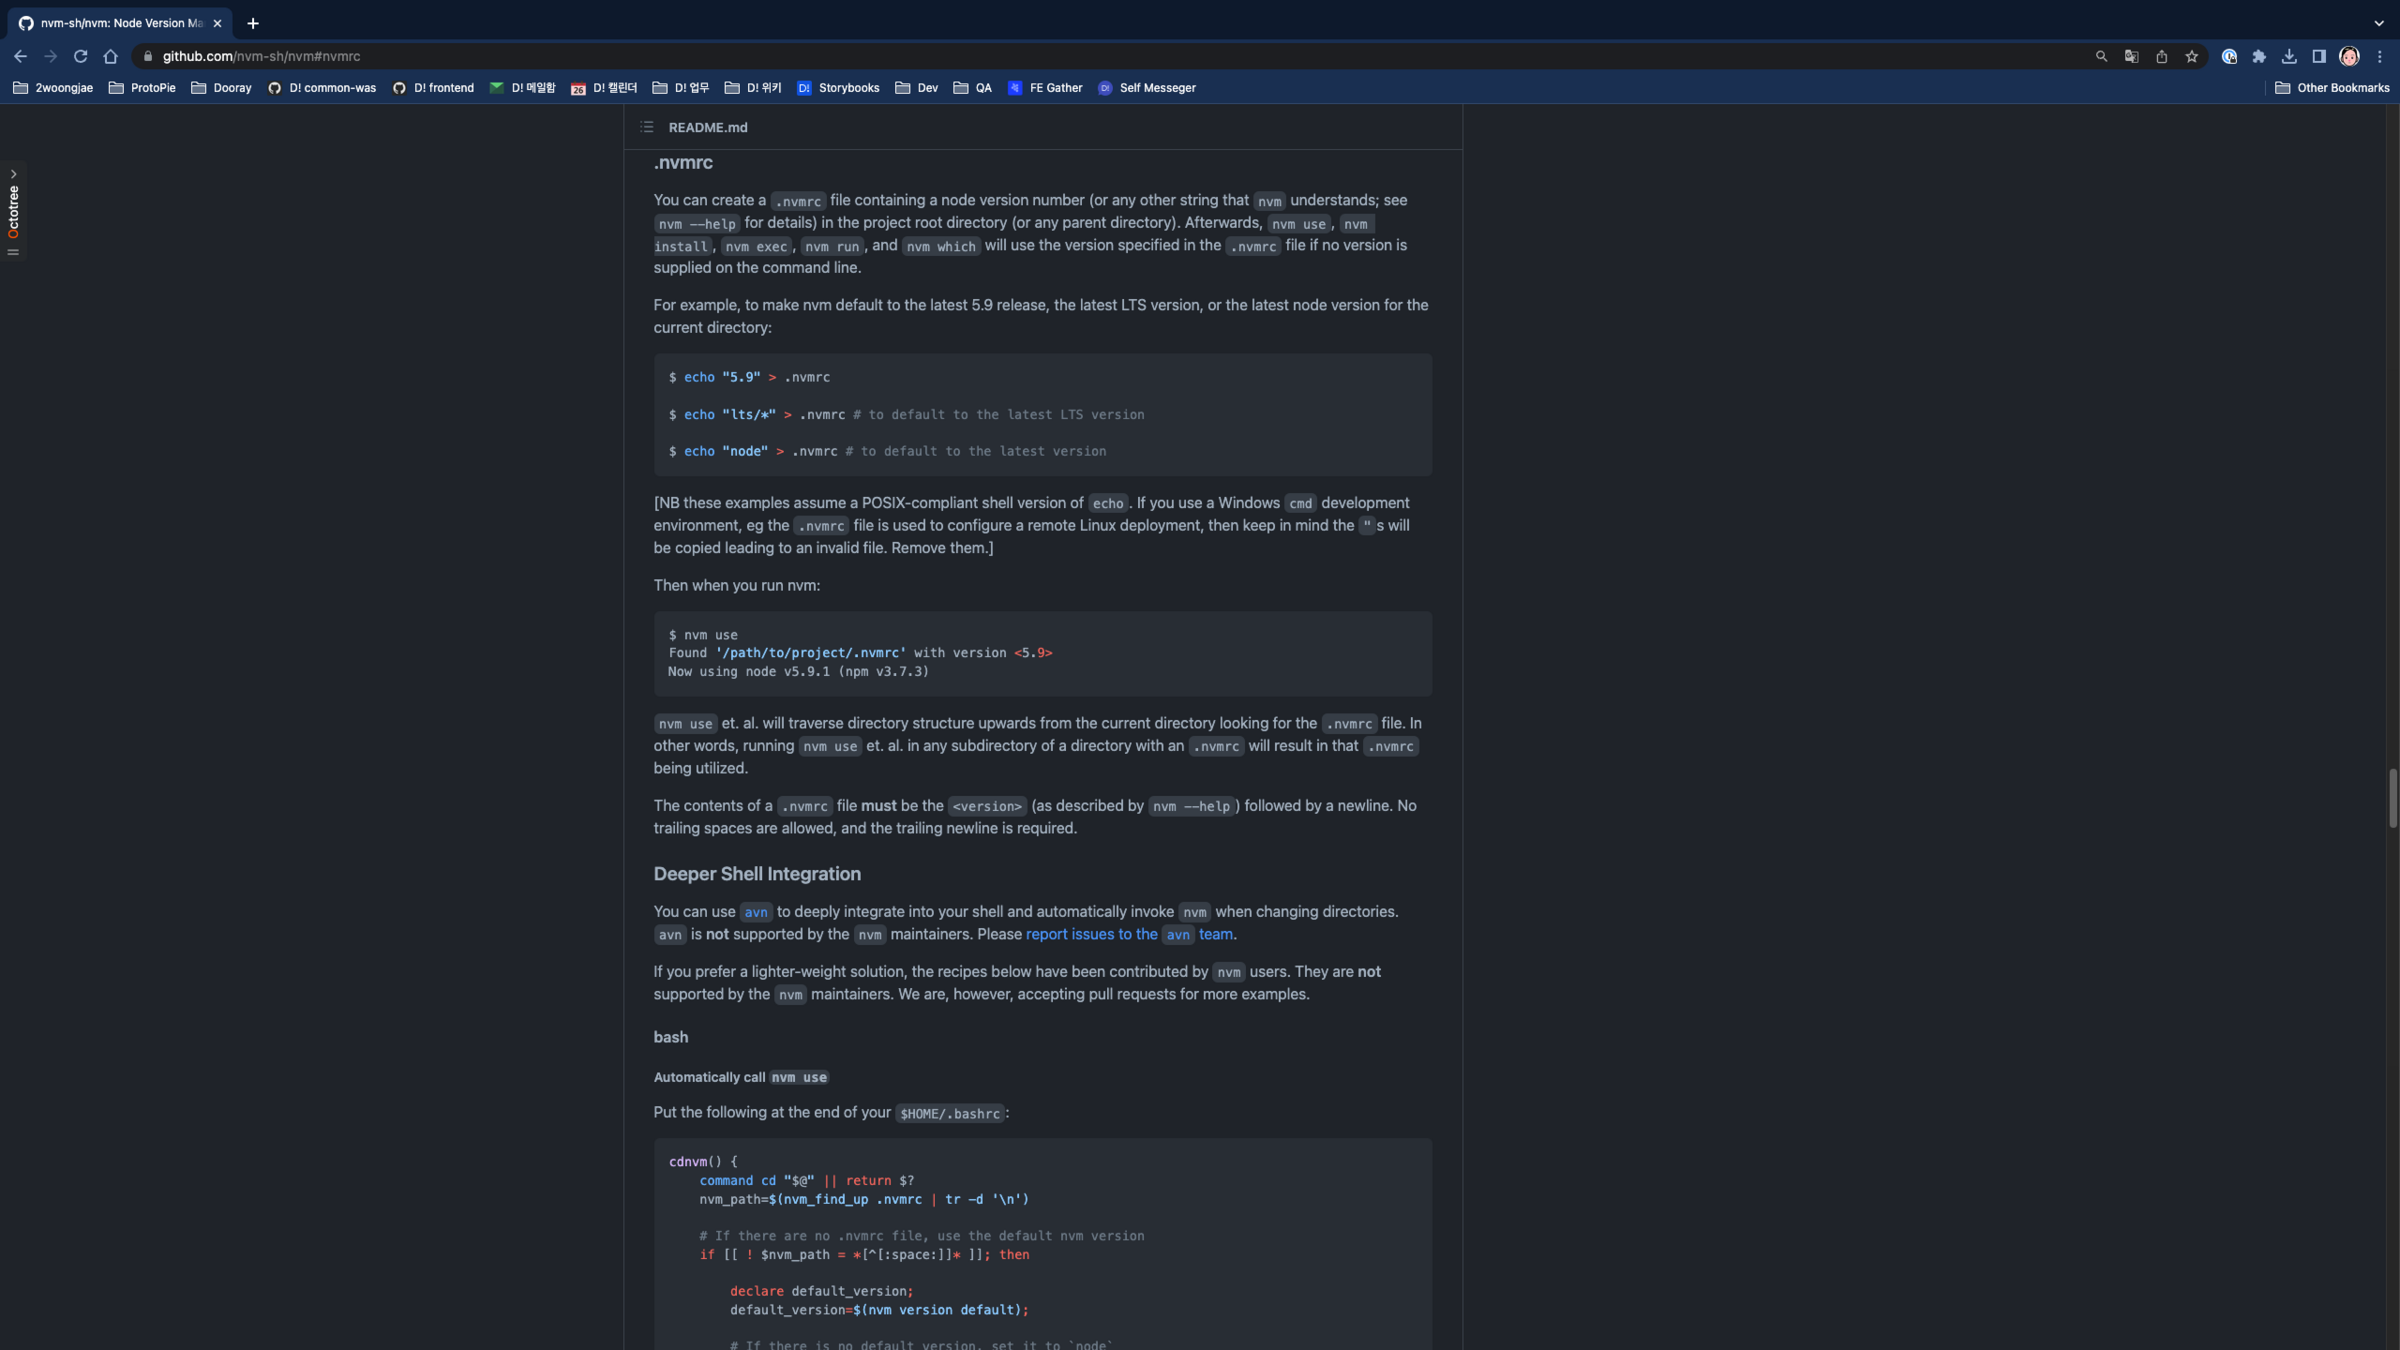The image size is (2400, 1350).
Task: Open the Other Bookmarks folder
Action: click(x=2331, y=88)
